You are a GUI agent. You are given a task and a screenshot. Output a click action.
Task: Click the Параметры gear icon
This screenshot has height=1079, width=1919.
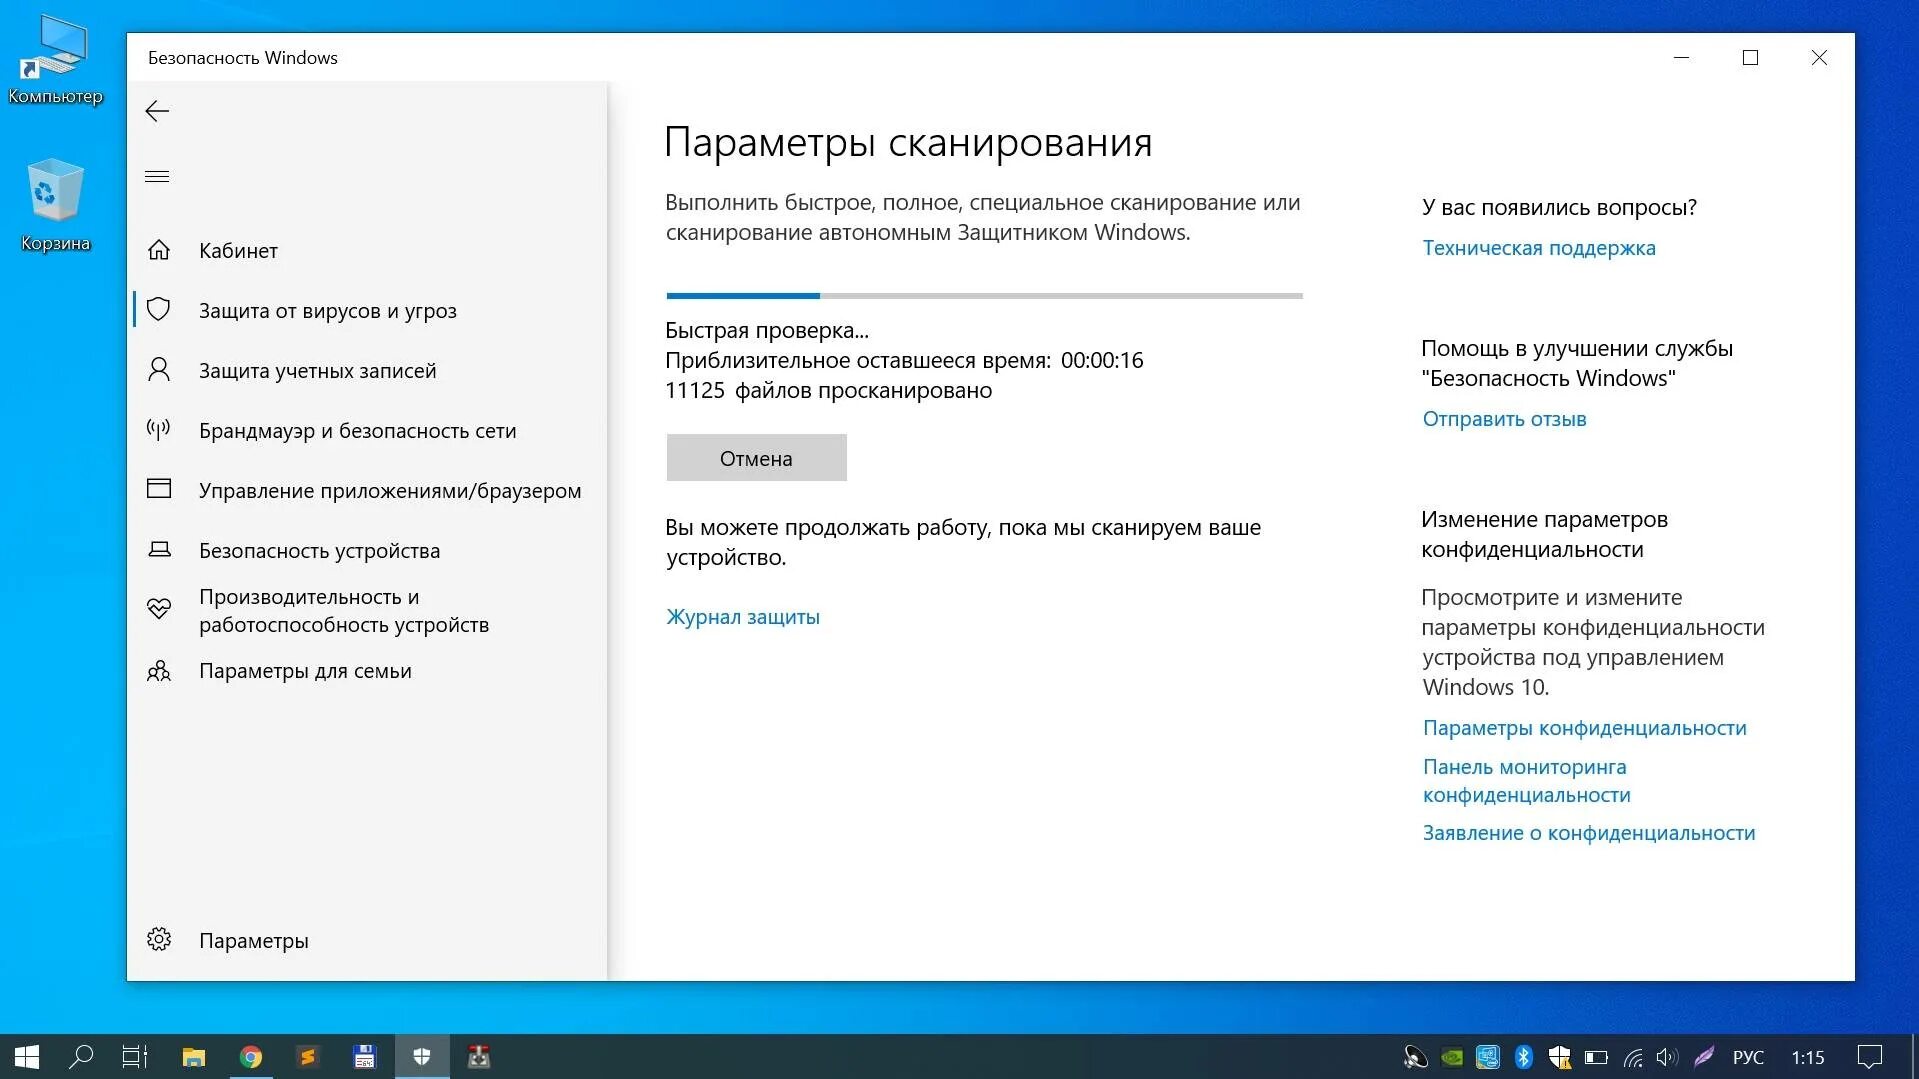point(159,939)
